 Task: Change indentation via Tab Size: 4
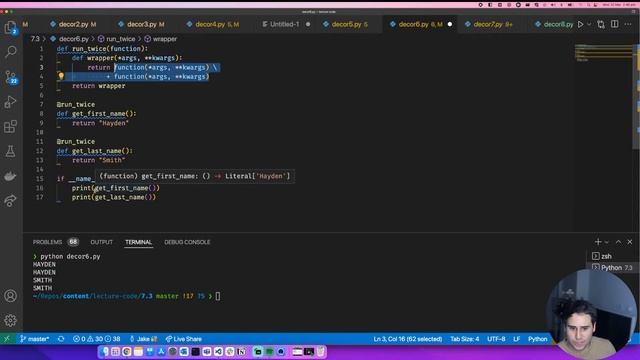tap(464, 339)
